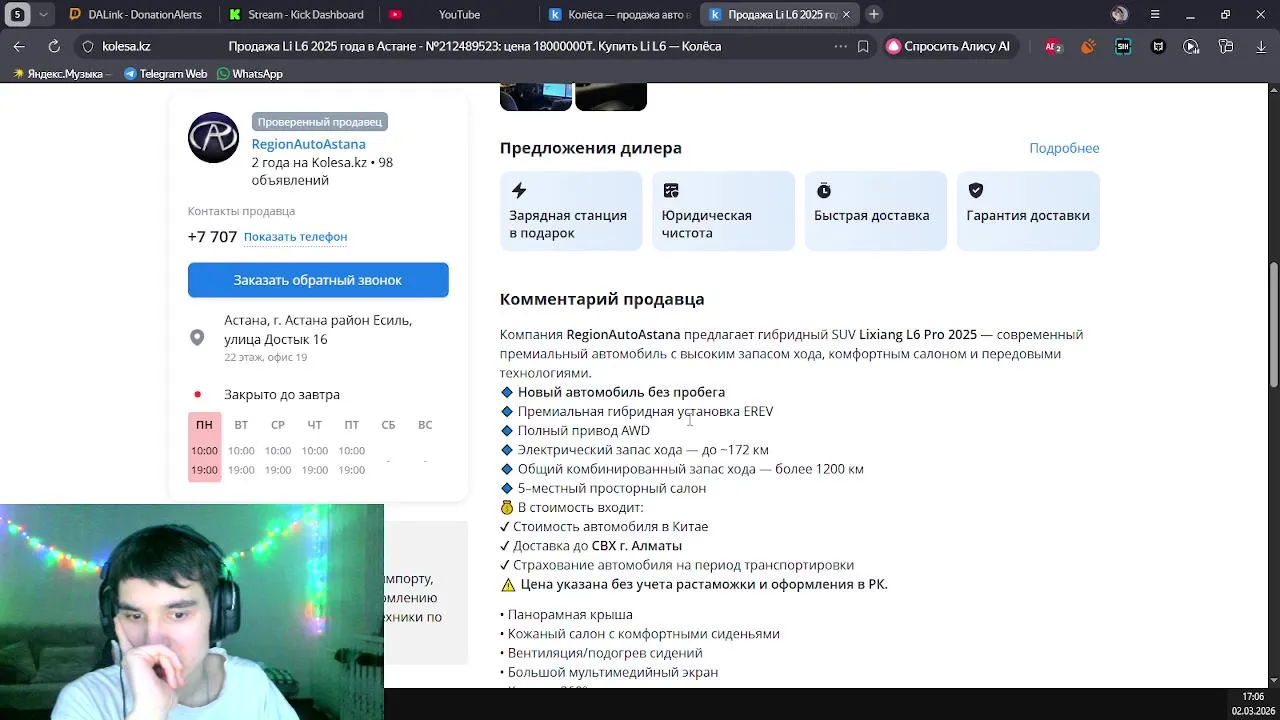
Task: Click the shield check icon in Гарантия доставки card
Action: (x=976, y=190)
